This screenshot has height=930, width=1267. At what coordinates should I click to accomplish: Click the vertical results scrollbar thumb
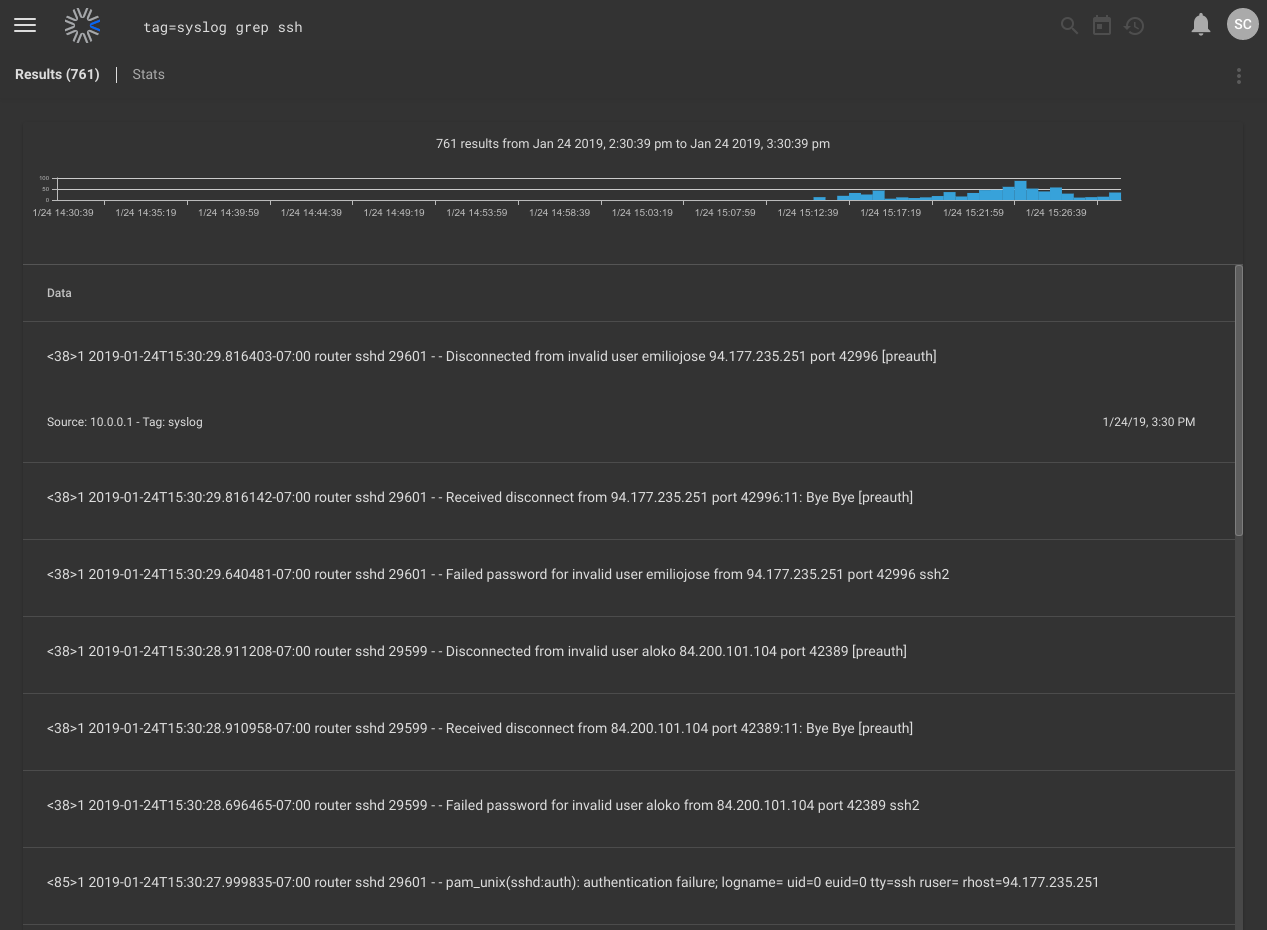[1239, 400]
